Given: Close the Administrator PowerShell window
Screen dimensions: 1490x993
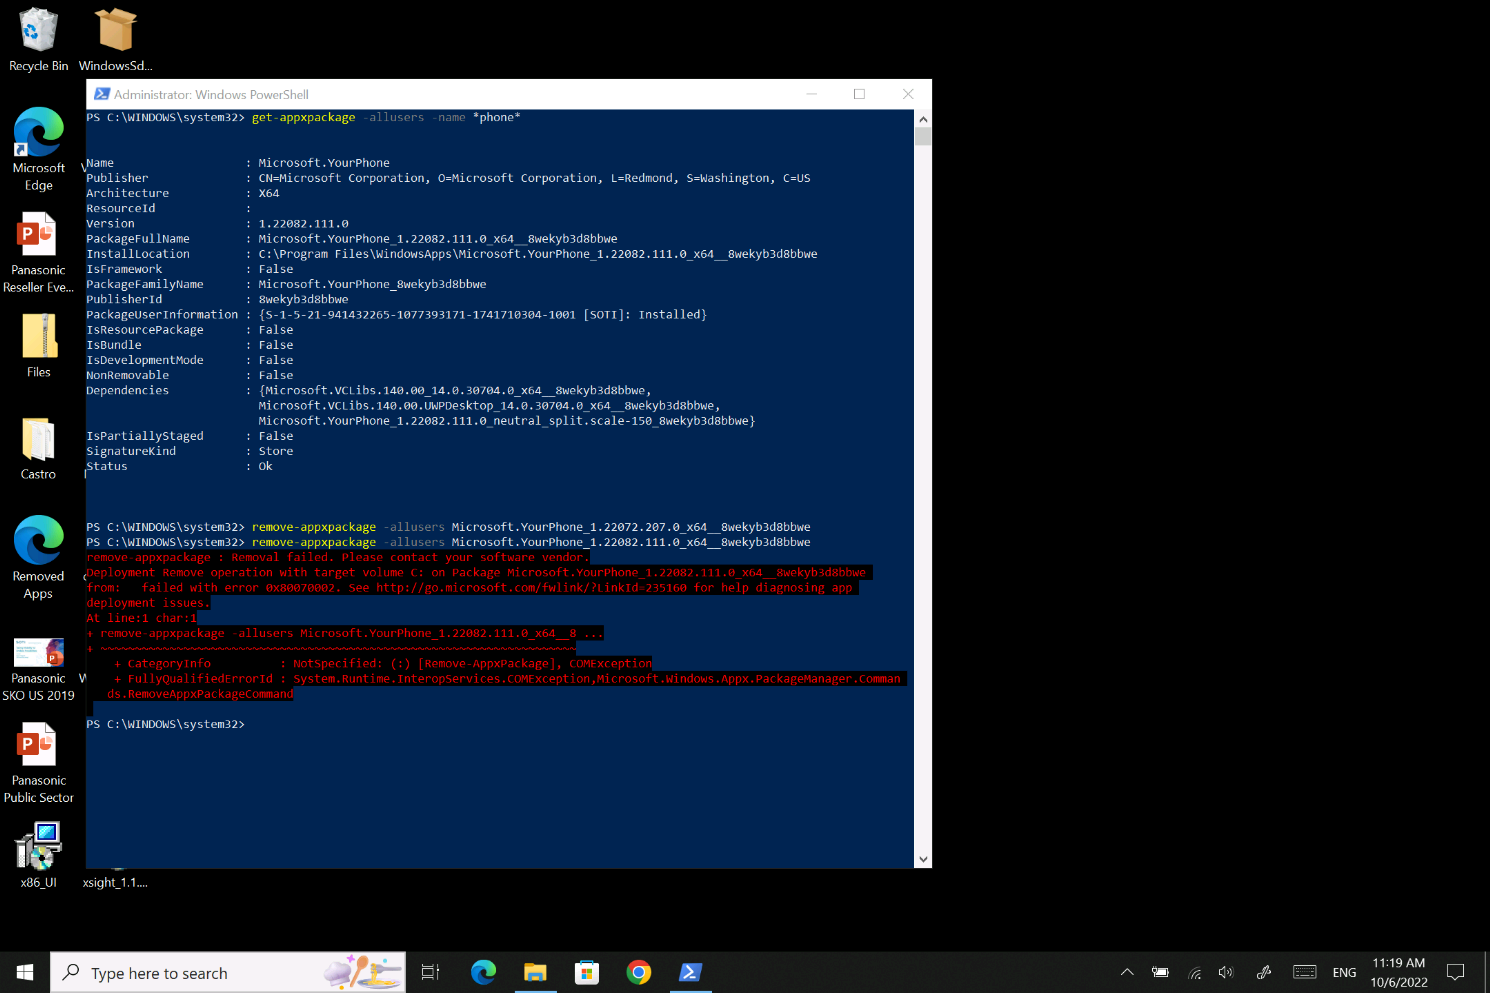Looking at the screenshot, I should (908, 94).
